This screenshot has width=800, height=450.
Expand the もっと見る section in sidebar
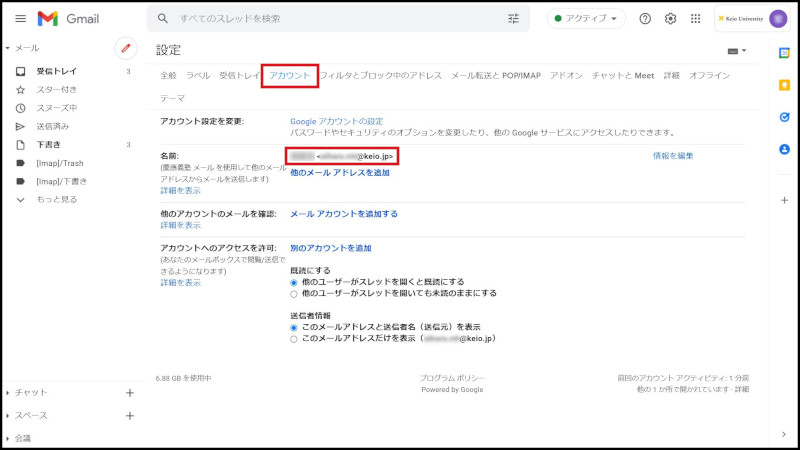pyautogui.click(x=56, y=199)
